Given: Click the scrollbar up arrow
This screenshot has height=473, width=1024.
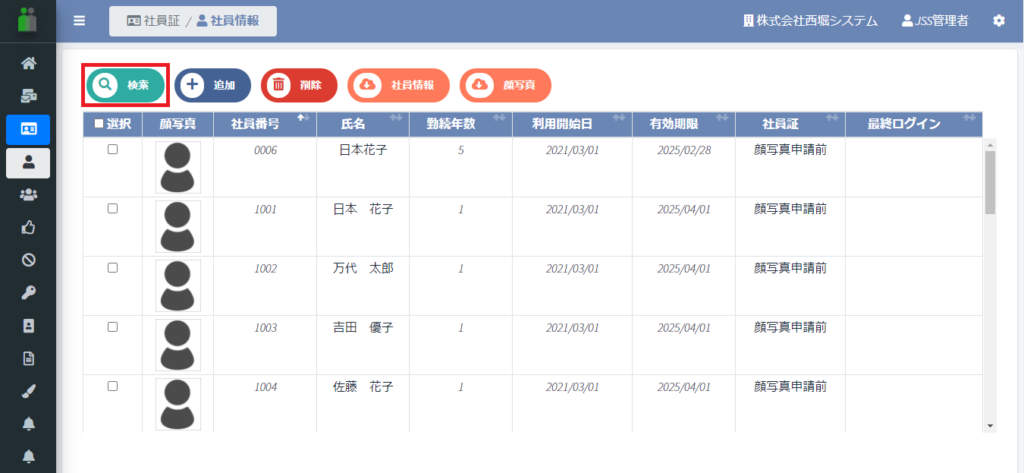Looking at the screenshot, I should pyautogui.click(x=990, y=144).
